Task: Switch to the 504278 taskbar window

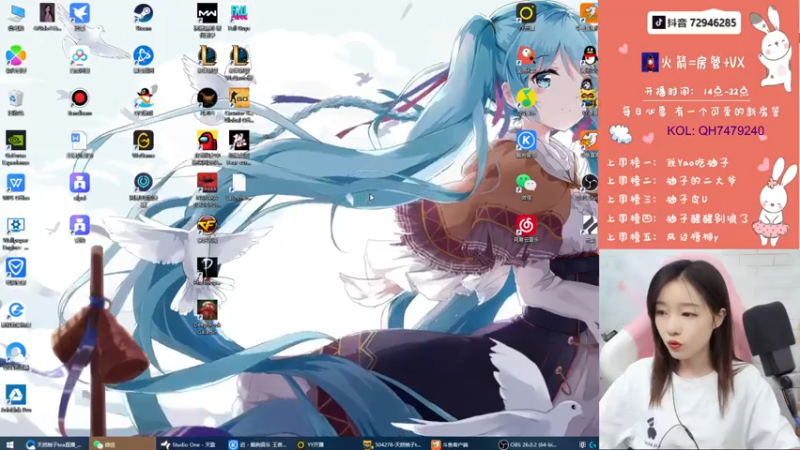Action: tap(393, 444)
